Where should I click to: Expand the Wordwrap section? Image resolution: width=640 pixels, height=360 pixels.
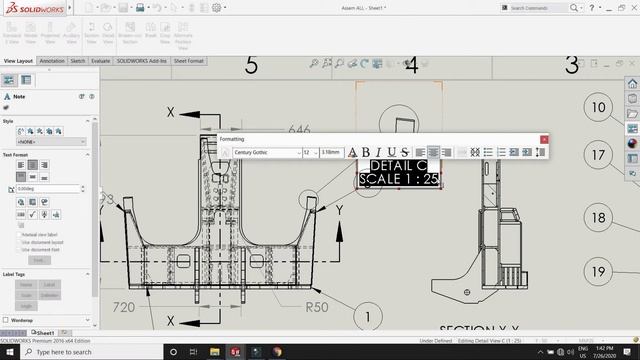87,320
